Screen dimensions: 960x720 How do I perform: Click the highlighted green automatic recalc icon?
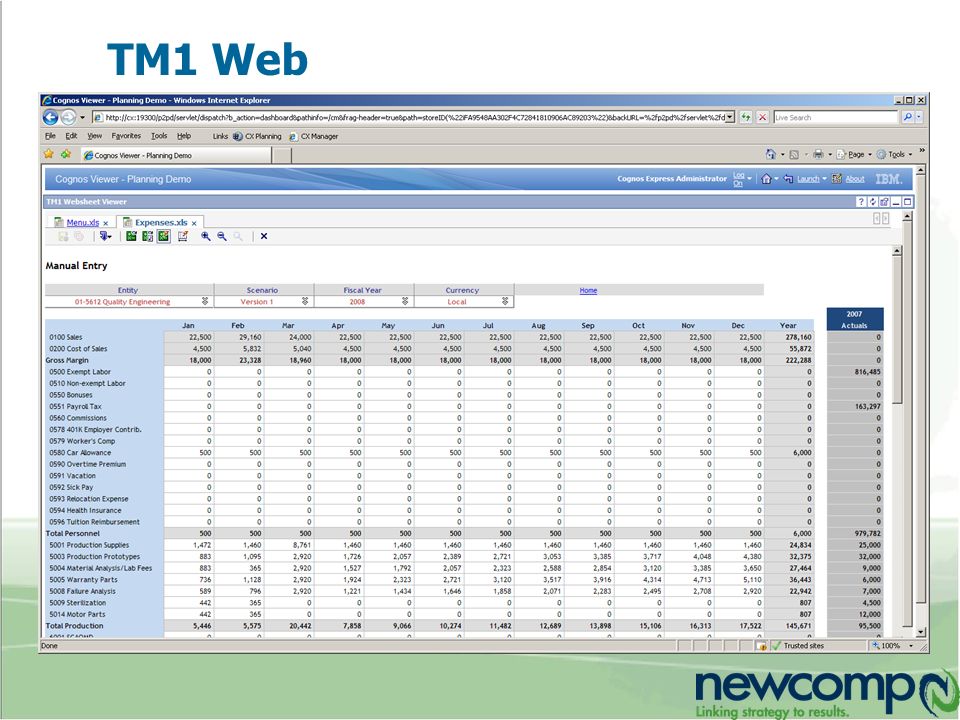163,236
